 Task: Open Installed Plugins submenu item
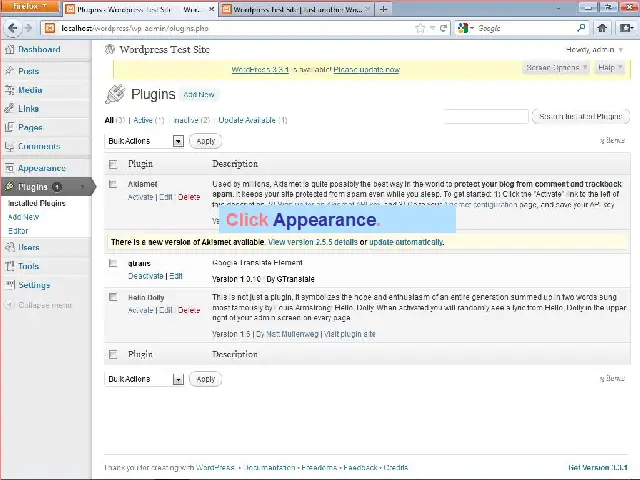tap(37, 203)
